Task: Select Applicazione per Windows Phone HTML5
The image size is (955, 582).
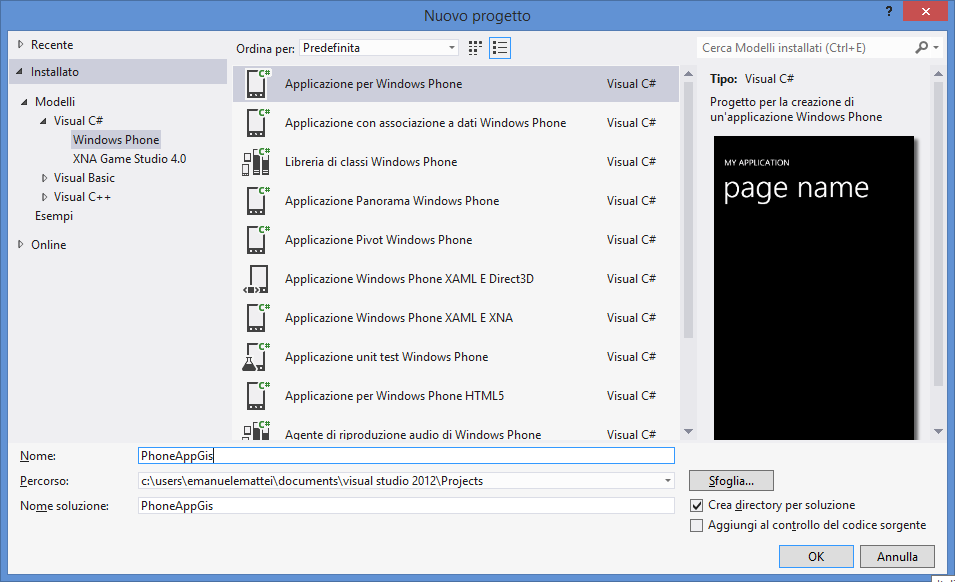Action: 456,396
